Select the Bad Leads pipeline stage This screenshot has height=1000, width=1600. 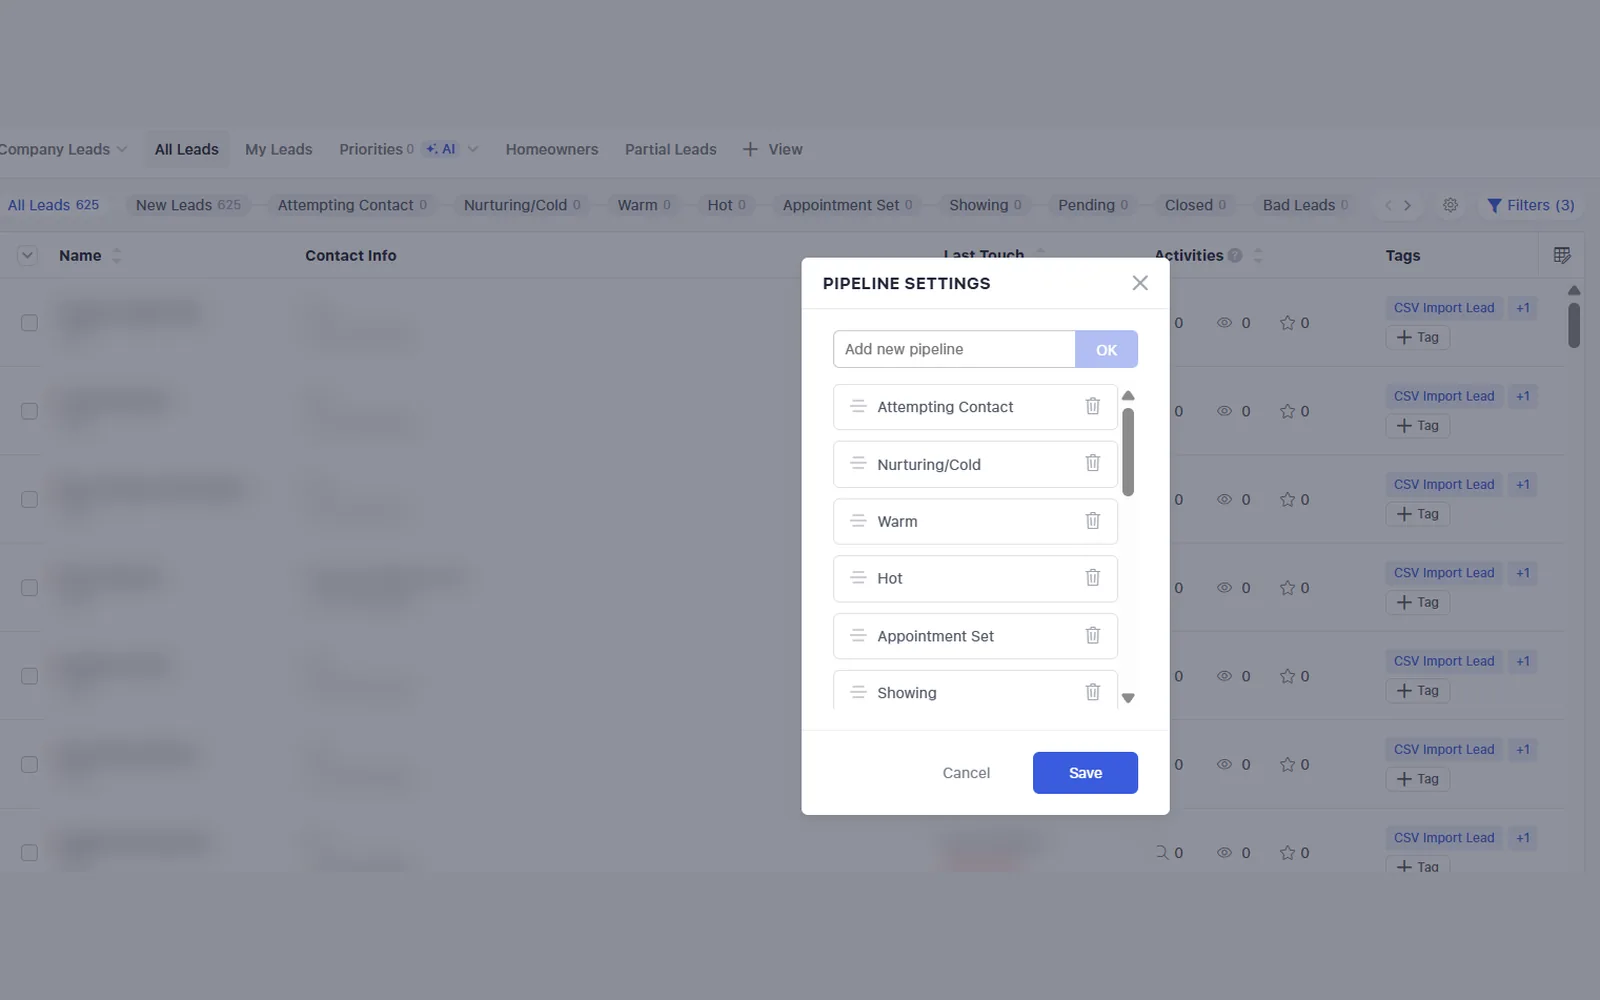coord(1305,205)
